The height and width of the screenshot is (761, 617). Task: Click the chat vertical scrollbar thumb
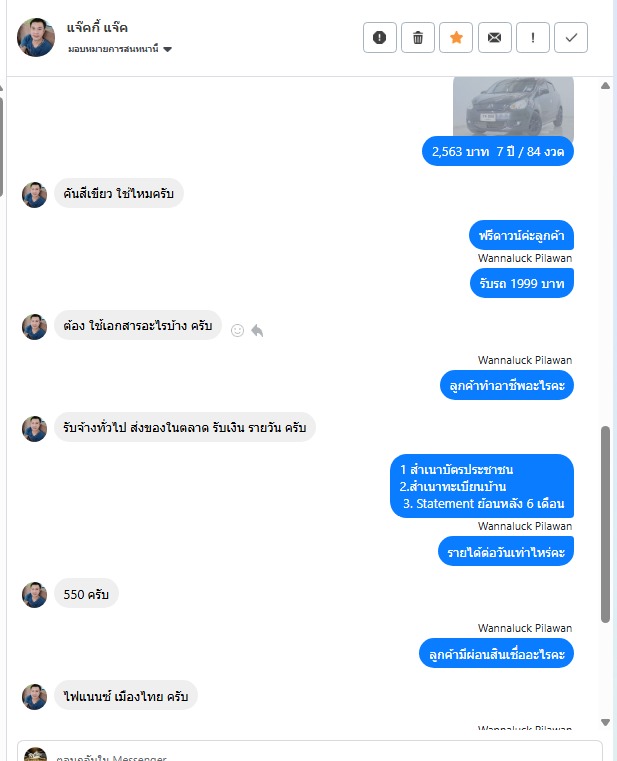(605, 524)
